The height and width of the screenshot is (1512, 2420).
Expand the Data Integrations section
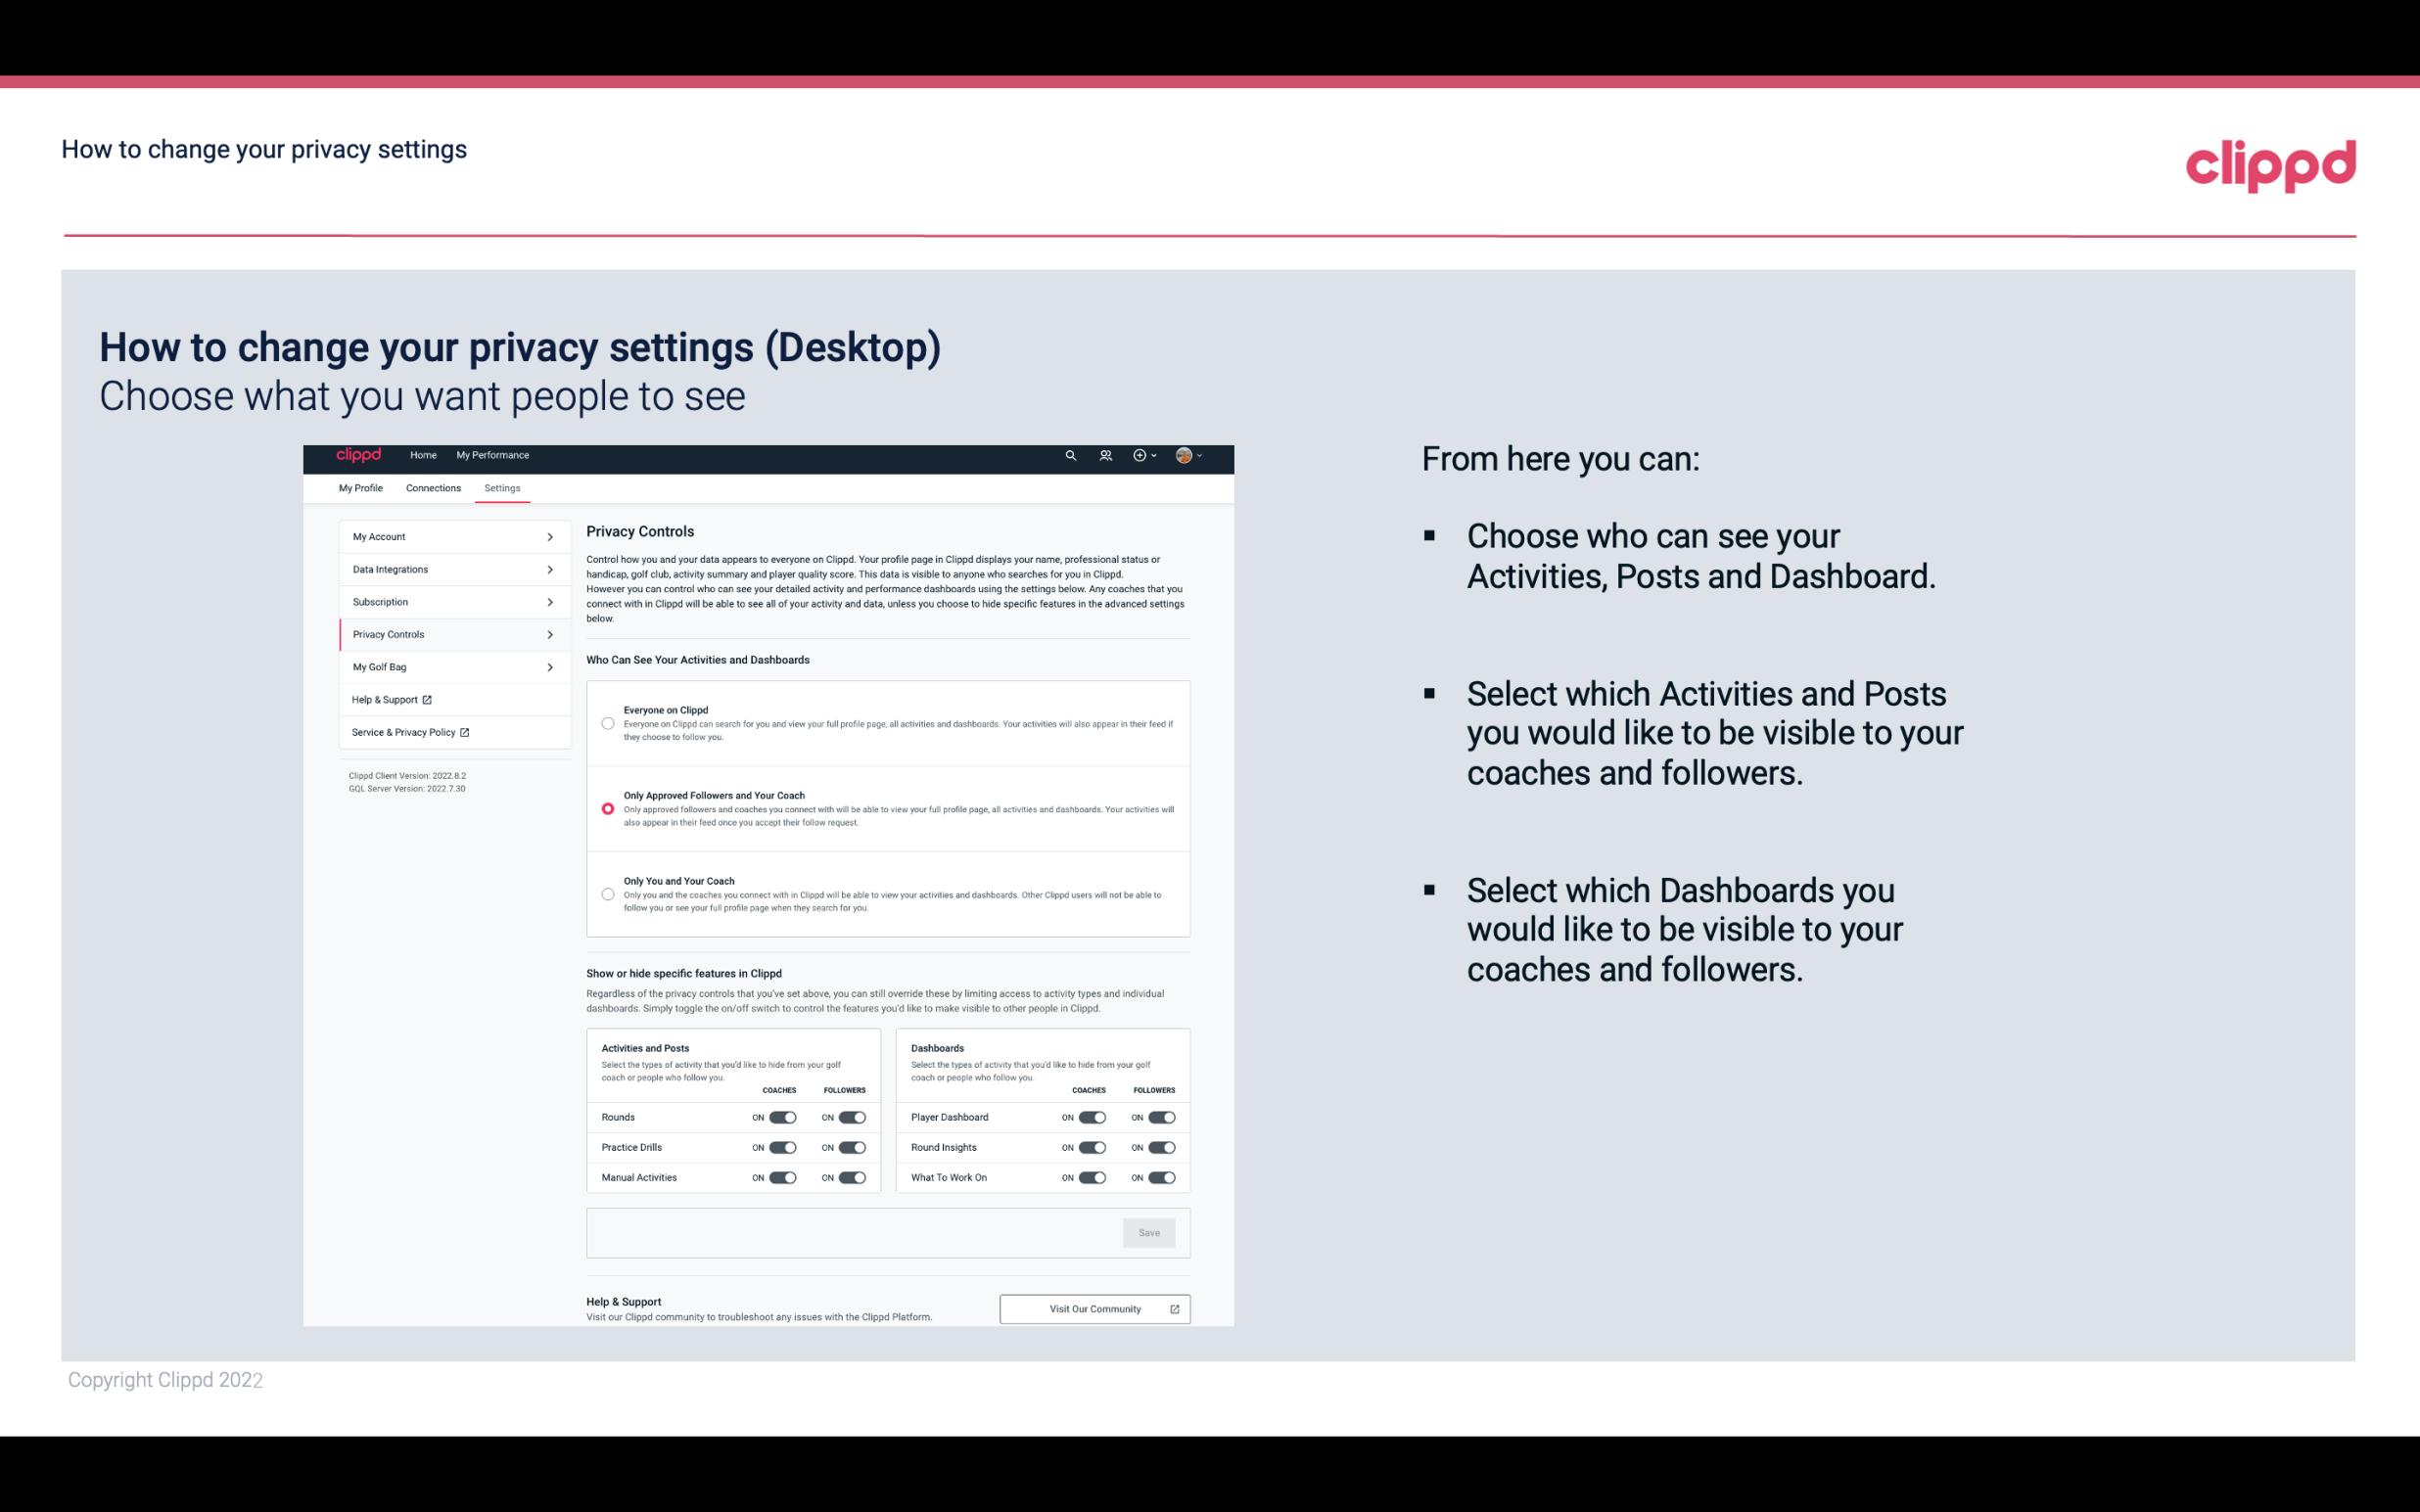pos(444,568)
